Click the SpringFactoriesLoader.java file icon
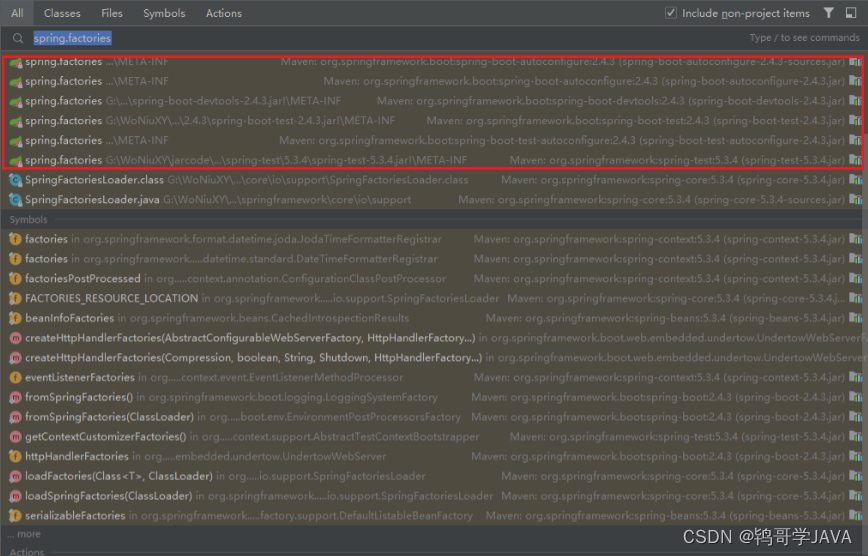 pos(16,200)
